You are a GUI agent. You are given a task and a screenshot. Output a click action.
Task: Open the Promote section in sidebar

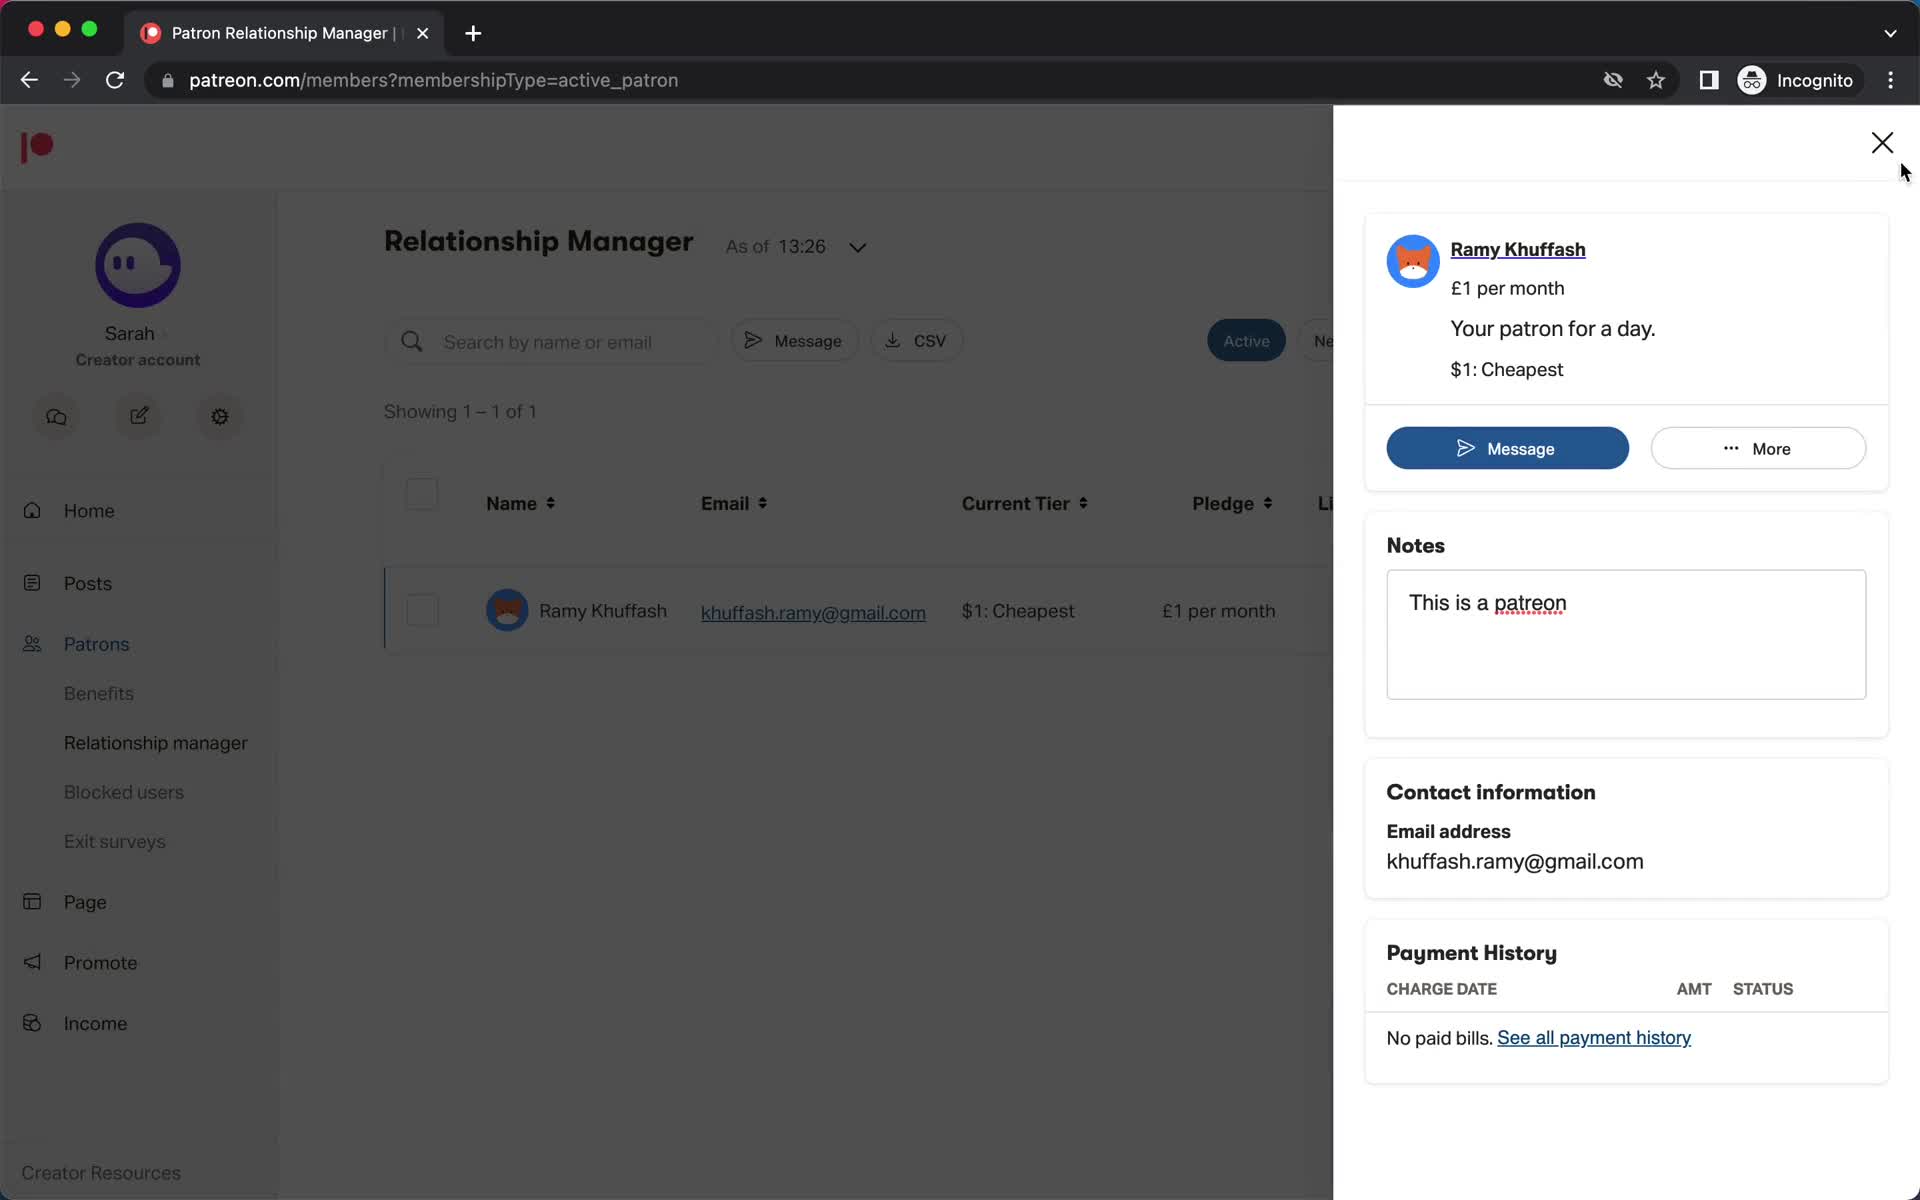coord(100,961)
